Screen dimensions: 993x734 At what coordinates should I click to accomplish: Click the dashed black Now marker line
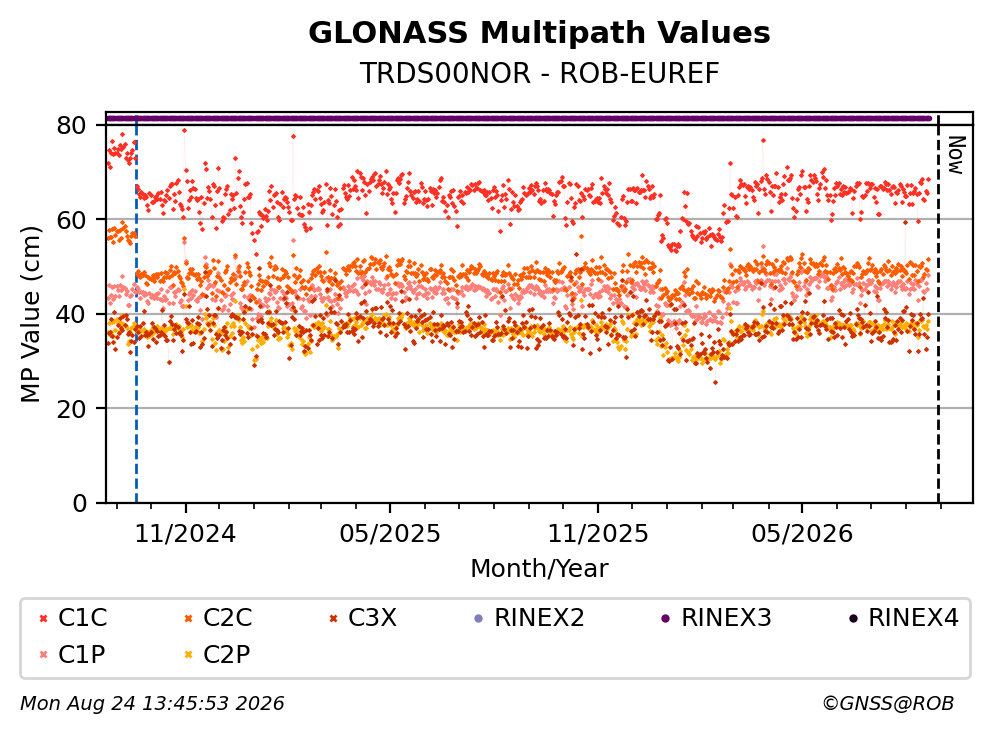click(938, 310)
